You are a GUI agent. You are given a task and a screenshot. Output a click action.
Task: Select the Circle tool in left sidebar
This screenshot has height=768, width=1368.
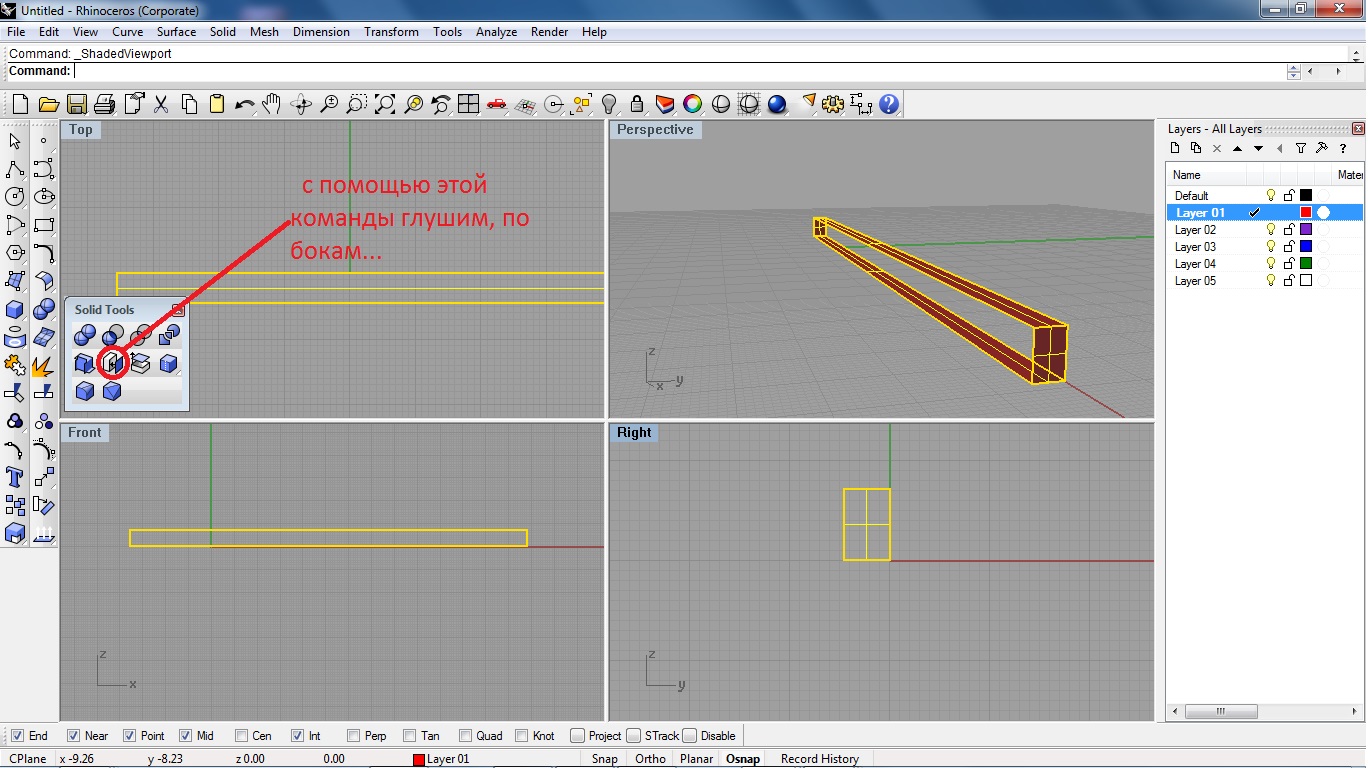tap(15, 197)
